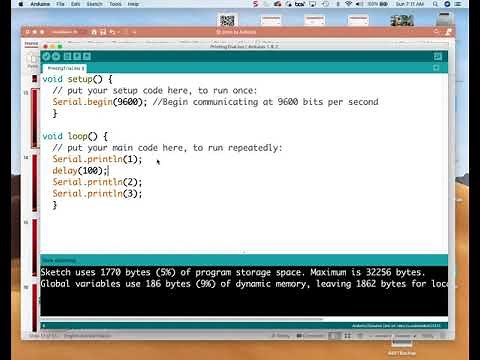This screenshot has height=360, width=480.
Task: Click the line 'Serial.println(3);'
Action: pyautogui.click(x=97, y=194)
